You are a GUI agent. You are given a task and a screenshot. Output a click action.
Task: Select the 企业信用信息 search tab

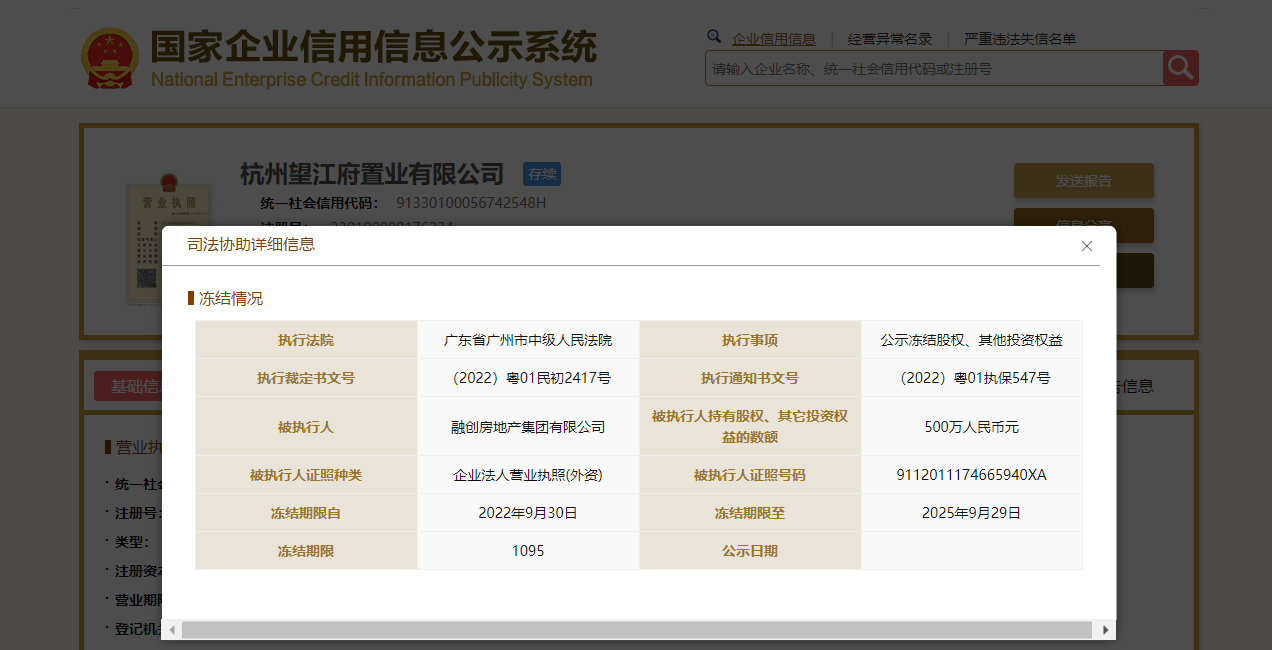(x=774, y=39)
